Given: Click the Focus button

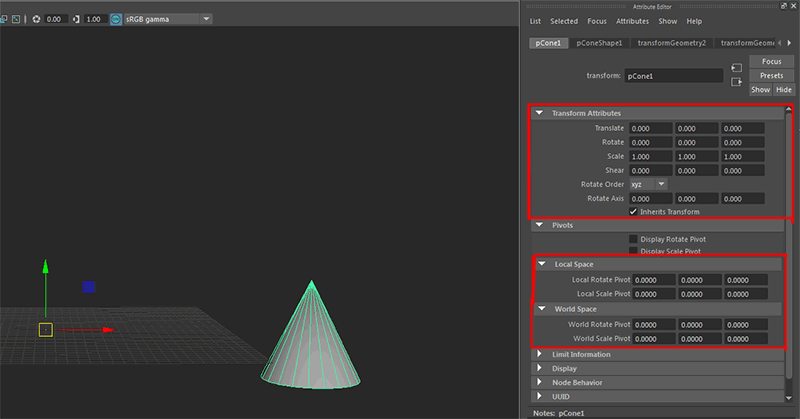Looking at the screenshot, I should coord(771,61).
